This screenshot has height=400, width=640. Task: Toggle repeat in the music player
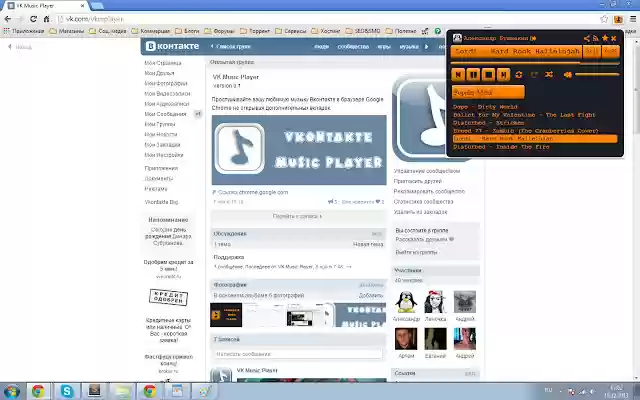[519, 75]
